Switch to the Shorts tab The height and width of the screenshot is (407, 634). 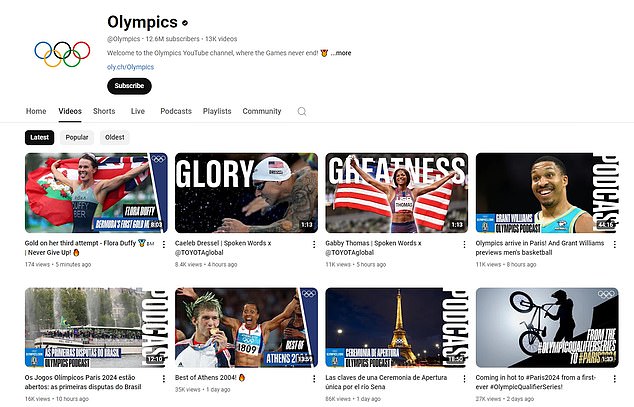[104, 111]
